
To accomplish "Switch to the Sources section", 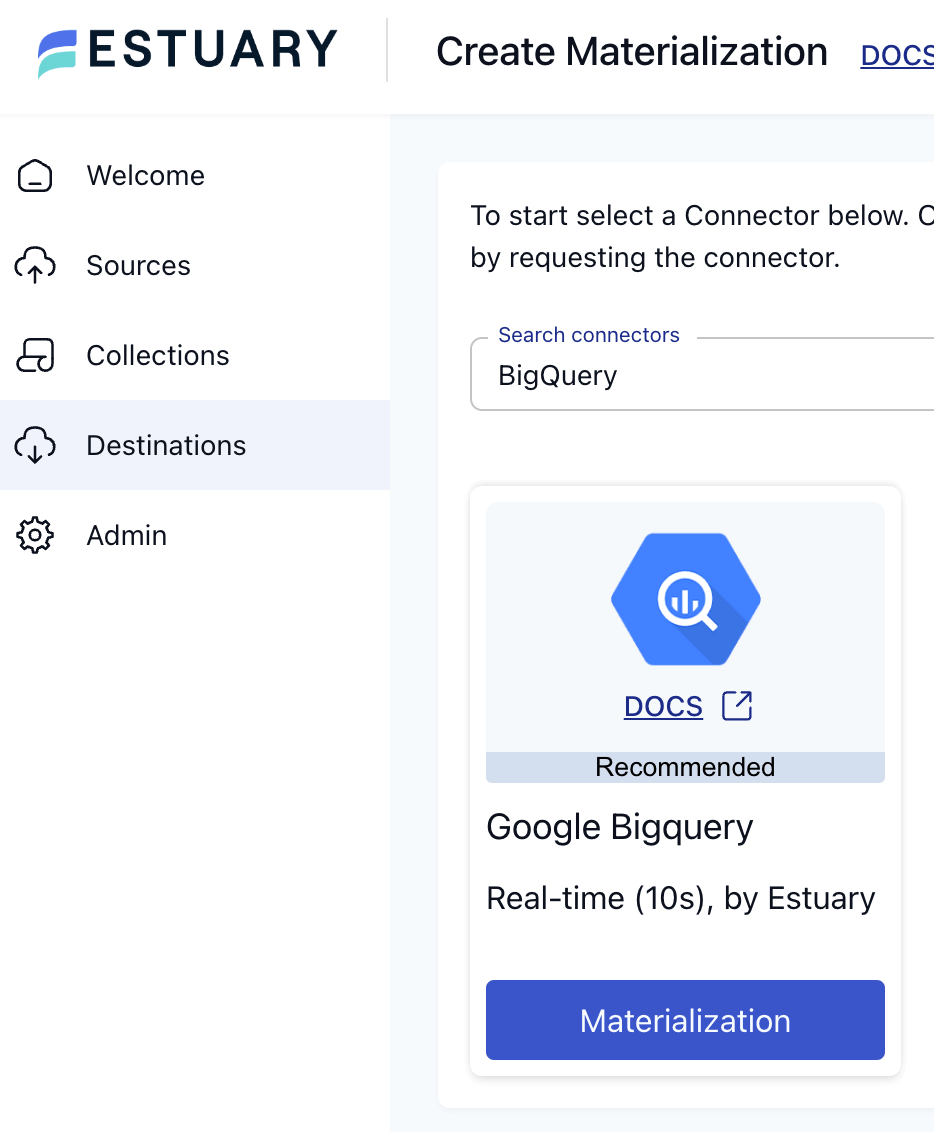I will [x=139, y=265].
